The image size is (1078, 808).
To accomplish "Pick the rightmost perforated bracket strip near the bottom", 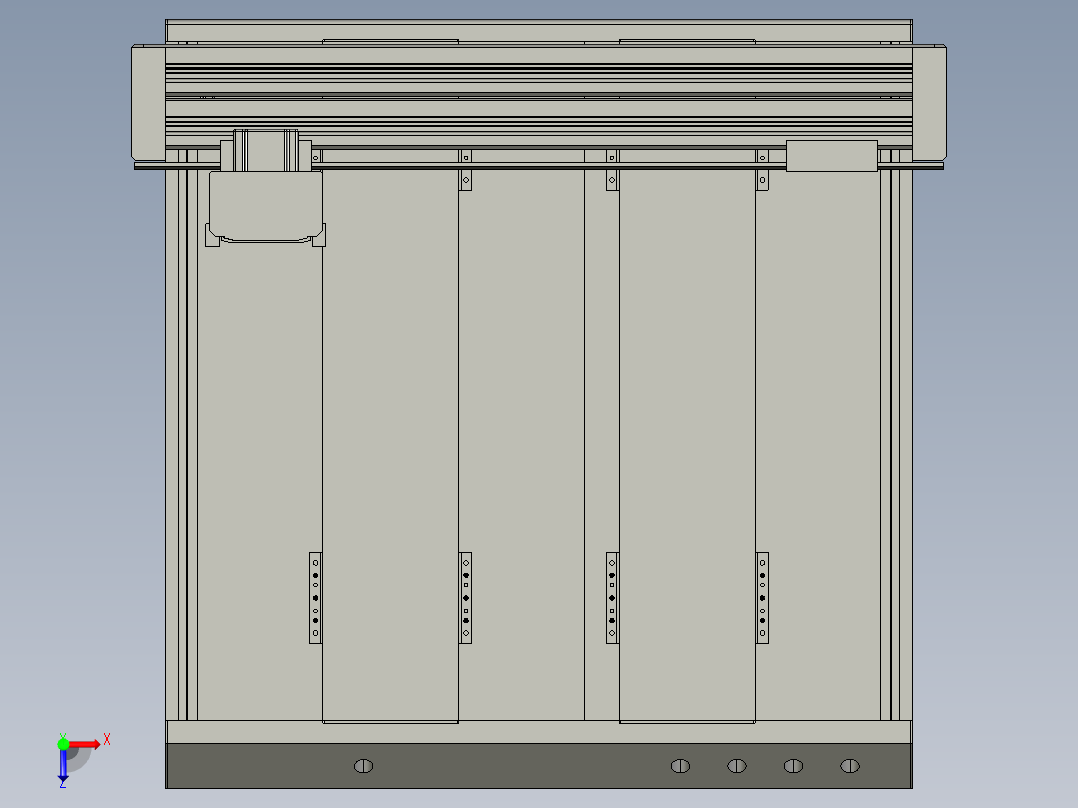I will tap(762, 598).
